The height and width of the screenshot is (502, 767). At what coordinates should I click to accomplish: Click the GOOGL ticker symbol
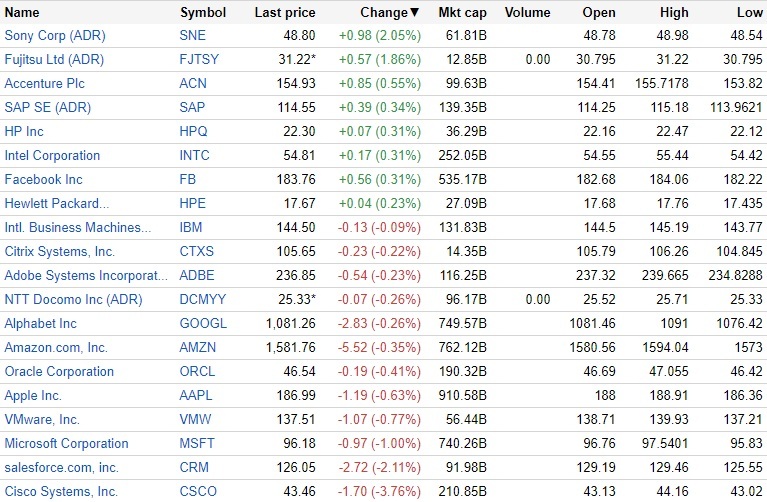203,323
